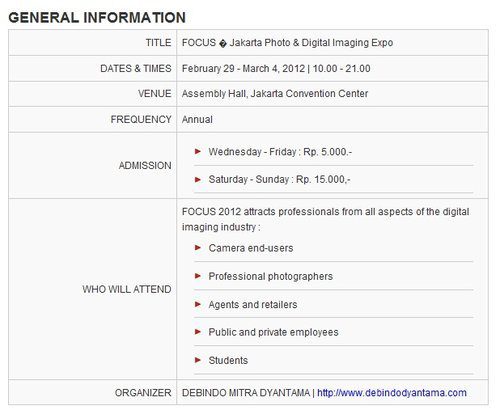Click red arrow bullet beside Agents and retailers
Image resolution: width=500 pixels, height=410 pixels.
(198, 304)
